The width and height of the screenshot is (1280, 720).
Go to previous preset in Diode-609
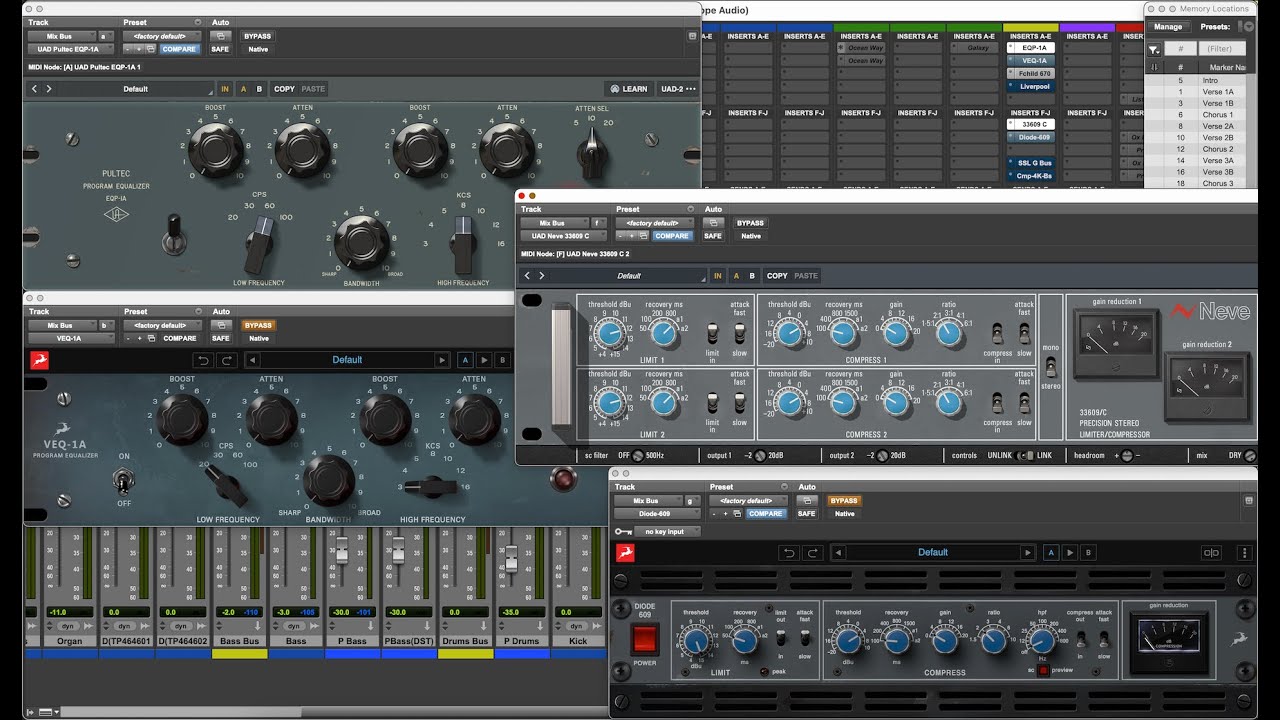839,552
